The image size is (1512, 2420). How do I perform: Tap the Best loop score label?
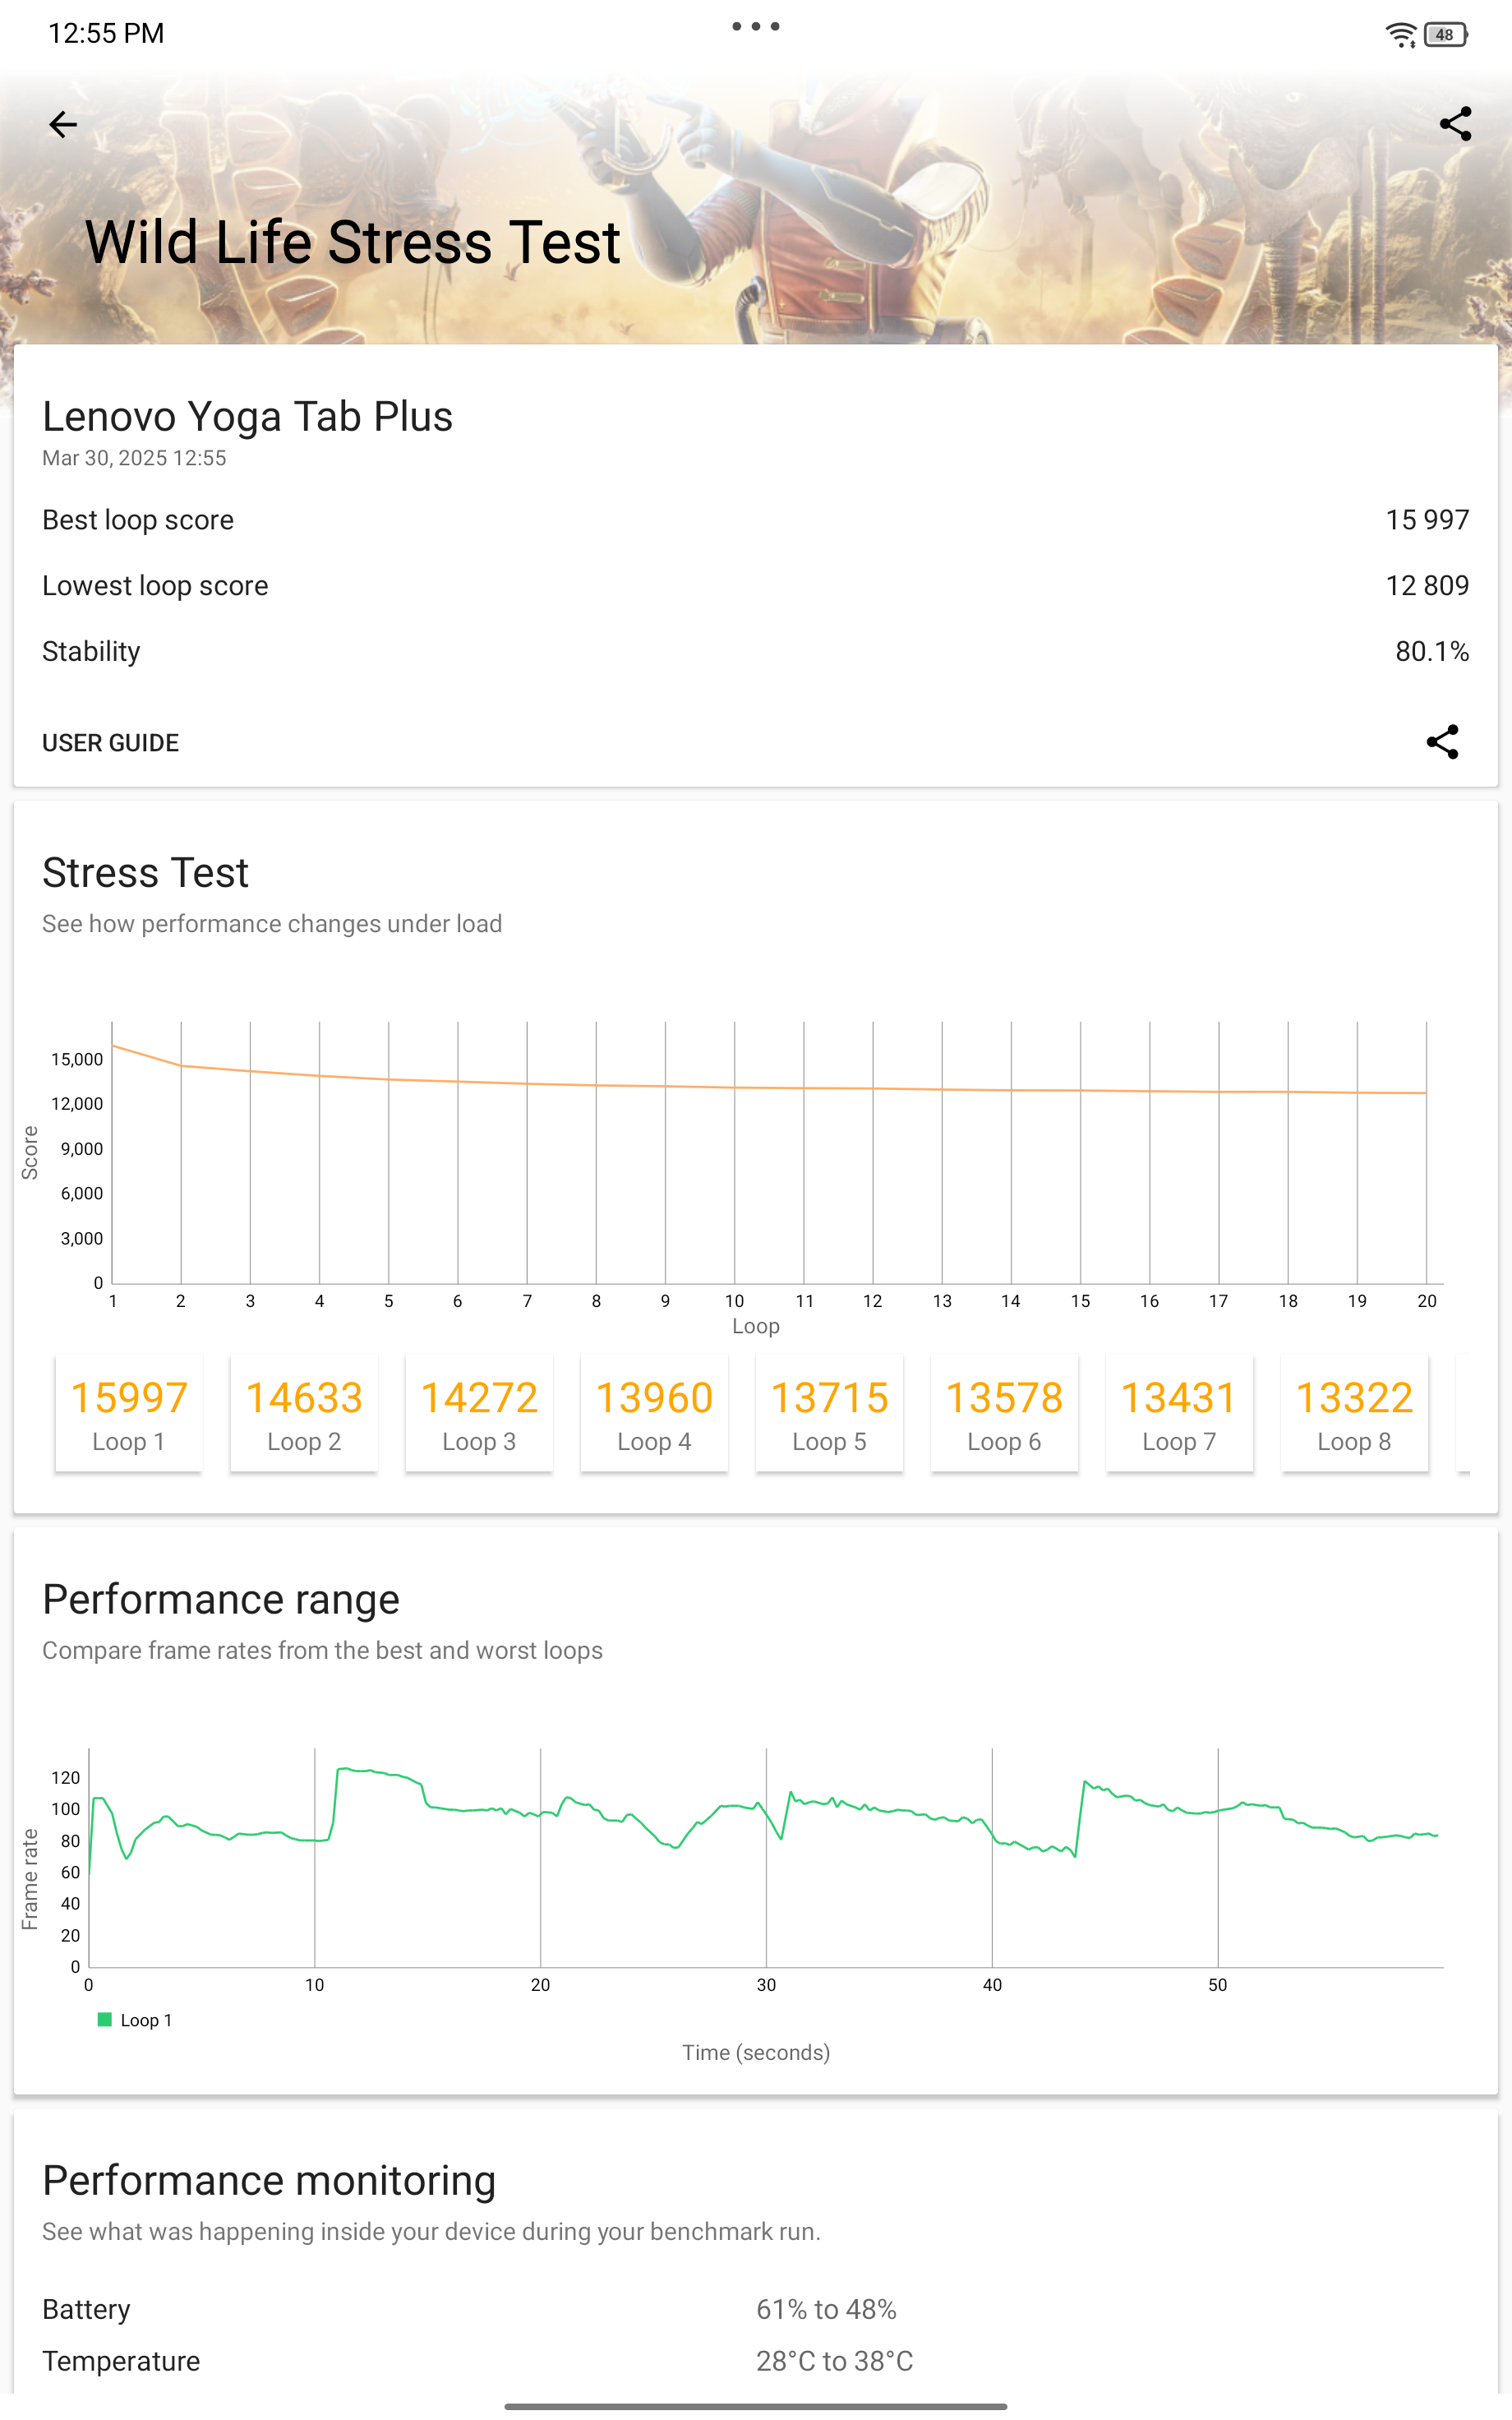pyautogui.click(x=138, y=520)
